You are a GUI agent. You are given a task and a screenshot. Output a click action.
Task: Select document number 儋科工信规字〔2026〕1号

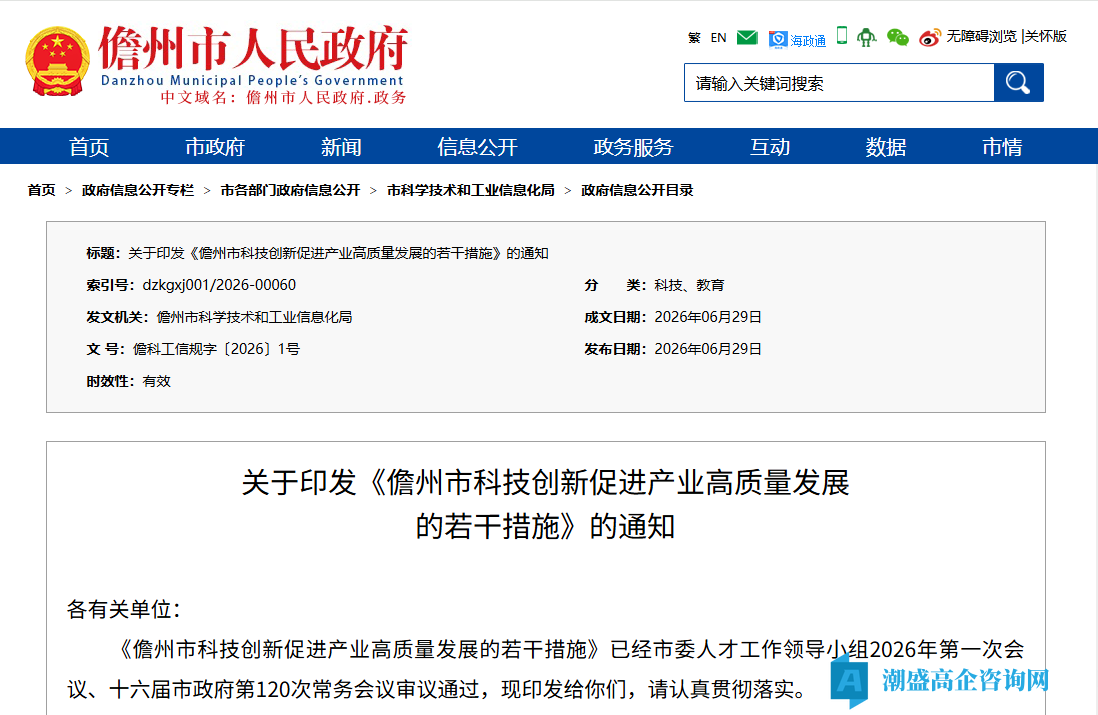pos(216,349)
